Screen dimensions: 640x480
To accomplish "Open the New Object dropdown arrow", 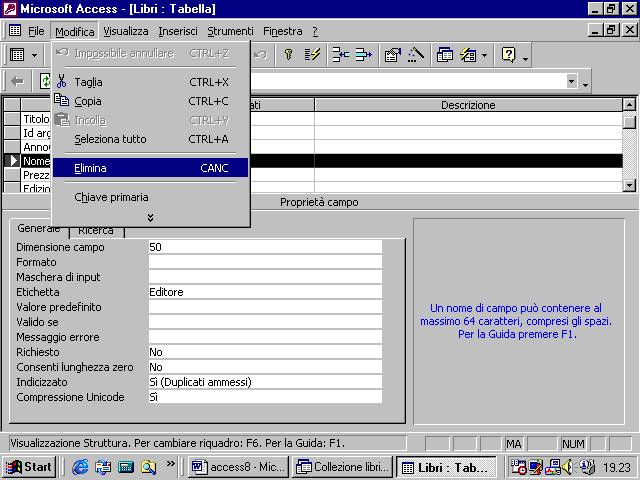I will pos(484,55).
